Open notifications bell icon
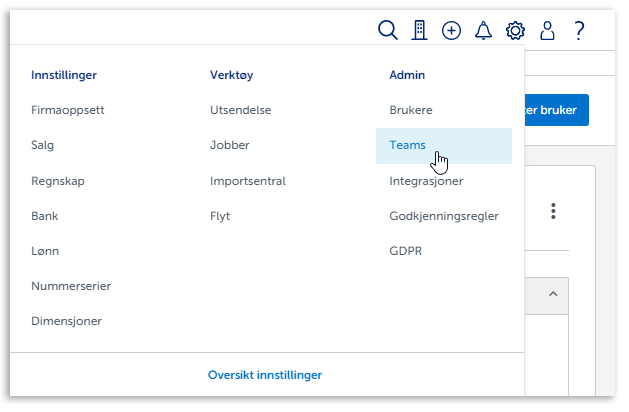629x412 pixels. pyautogui.click(x=483, y=31)
